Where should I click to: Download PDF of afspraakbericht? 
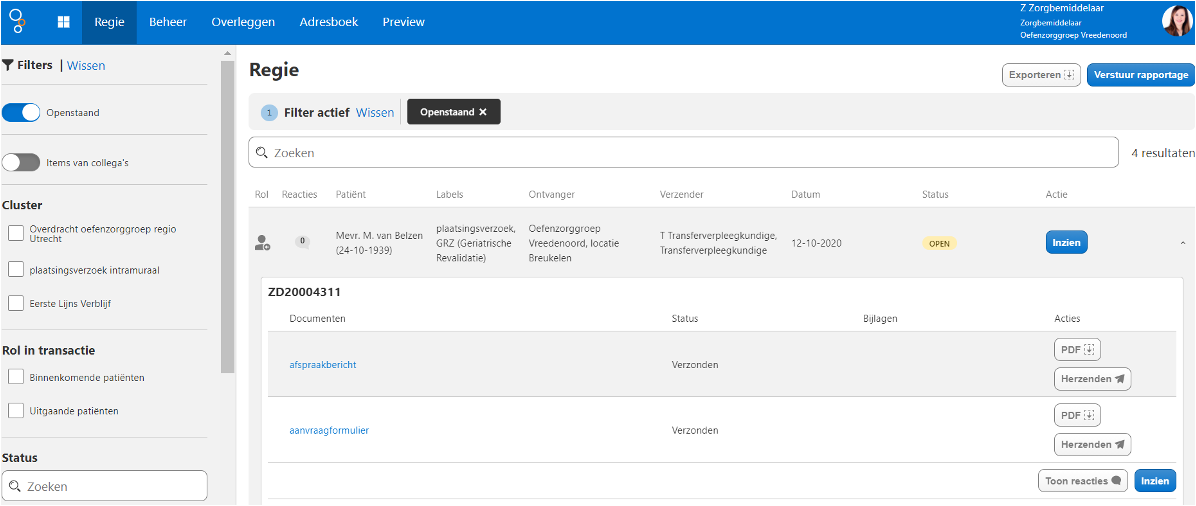tap(1077, 350)
